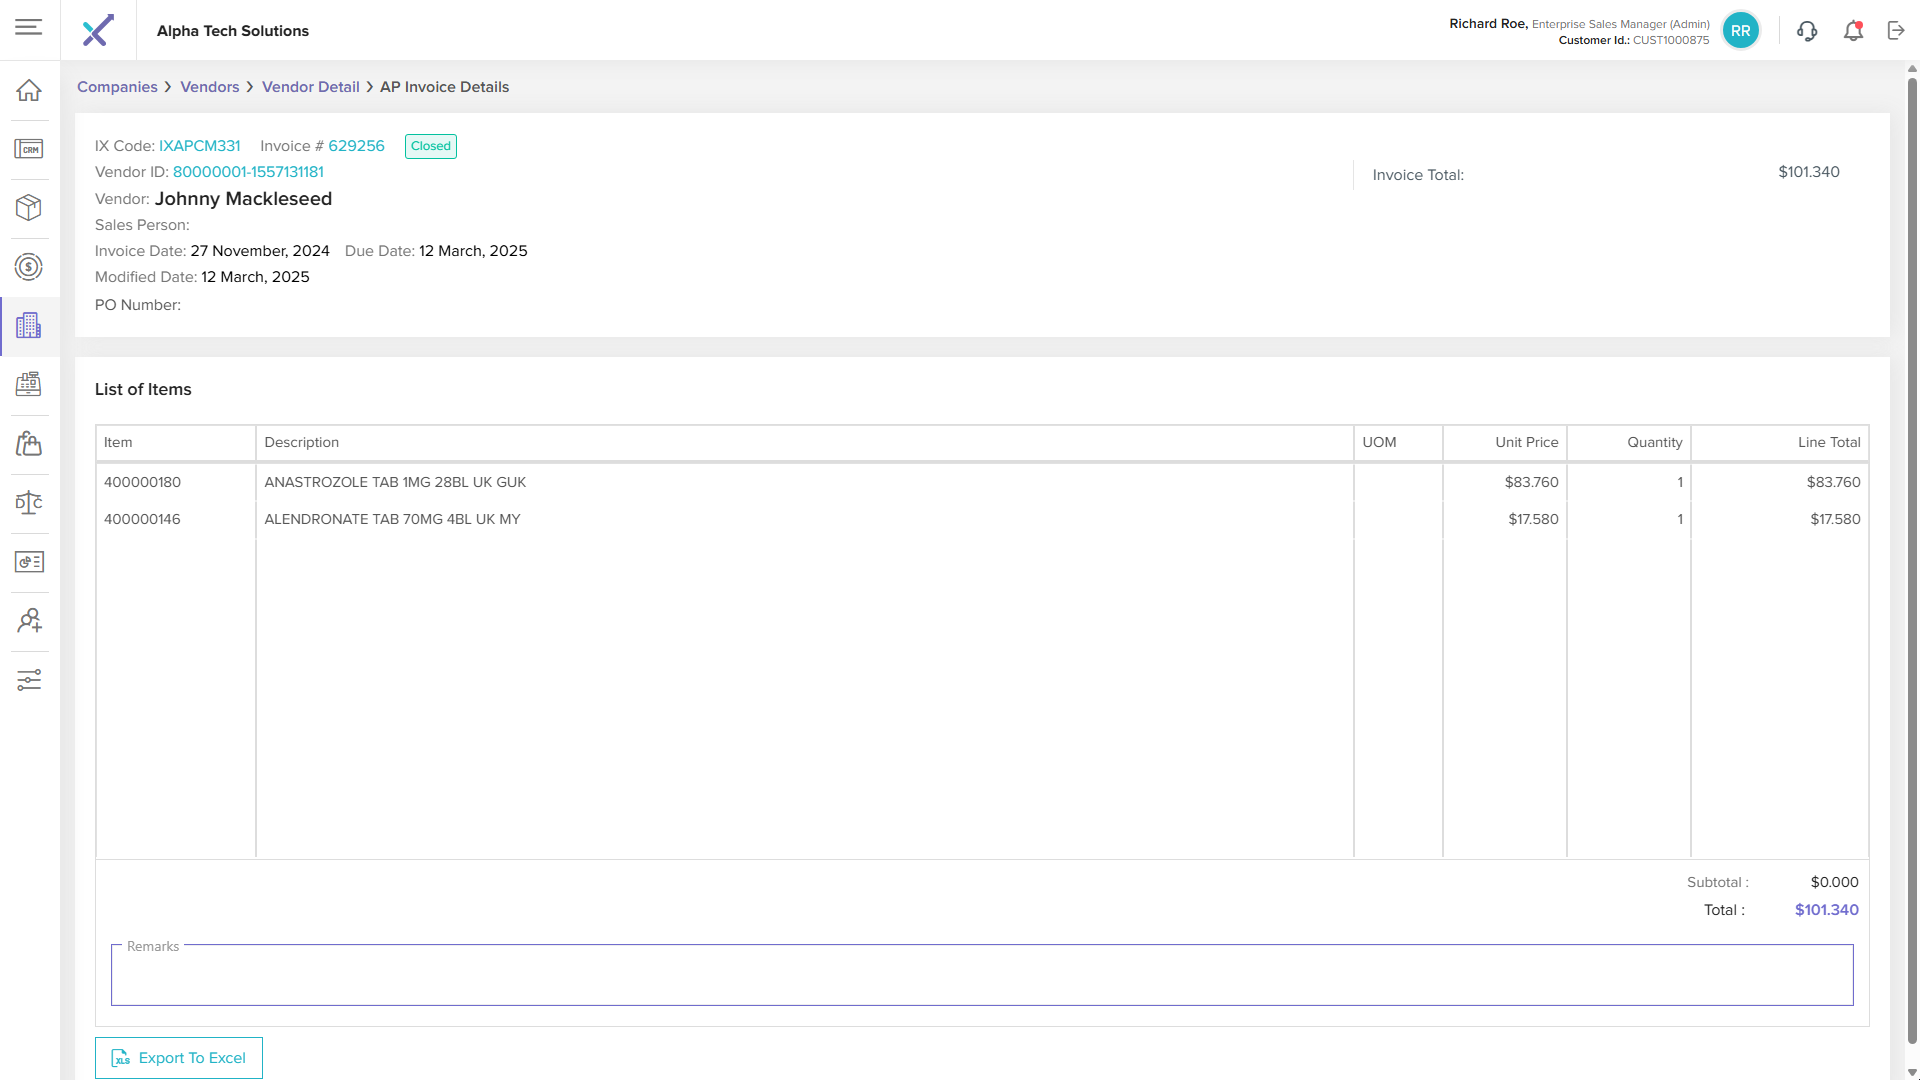
Task: Click the logout icon
Action: (x=1896, y=31)
